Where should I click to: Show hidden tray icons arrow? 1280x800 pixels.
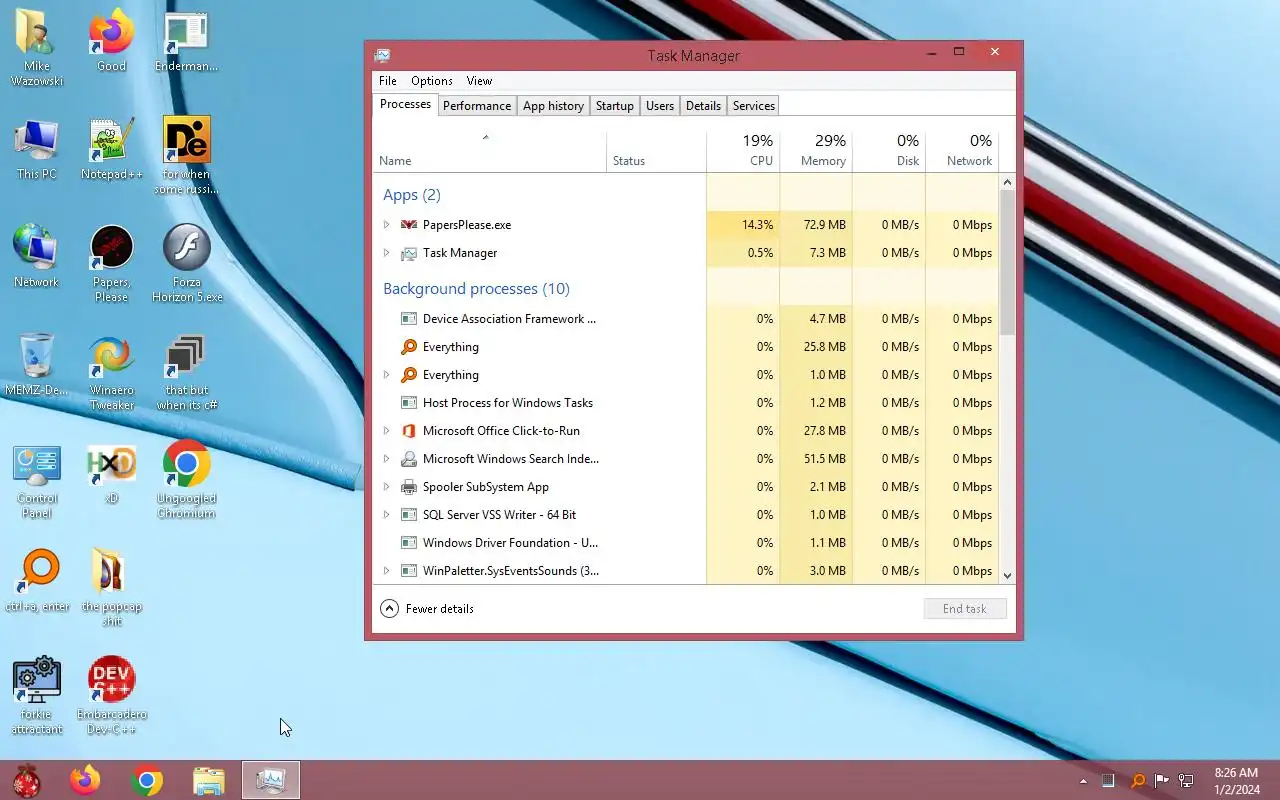coord(1083,781)
